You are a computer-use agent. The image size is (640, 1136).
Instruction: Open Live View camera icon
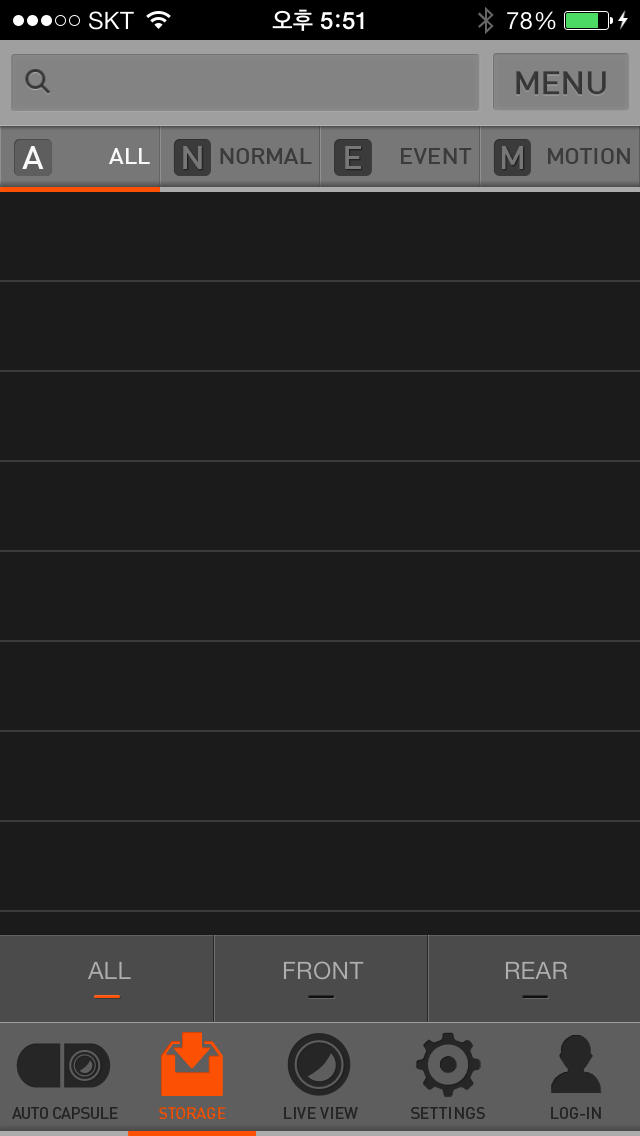[319, 1066]
